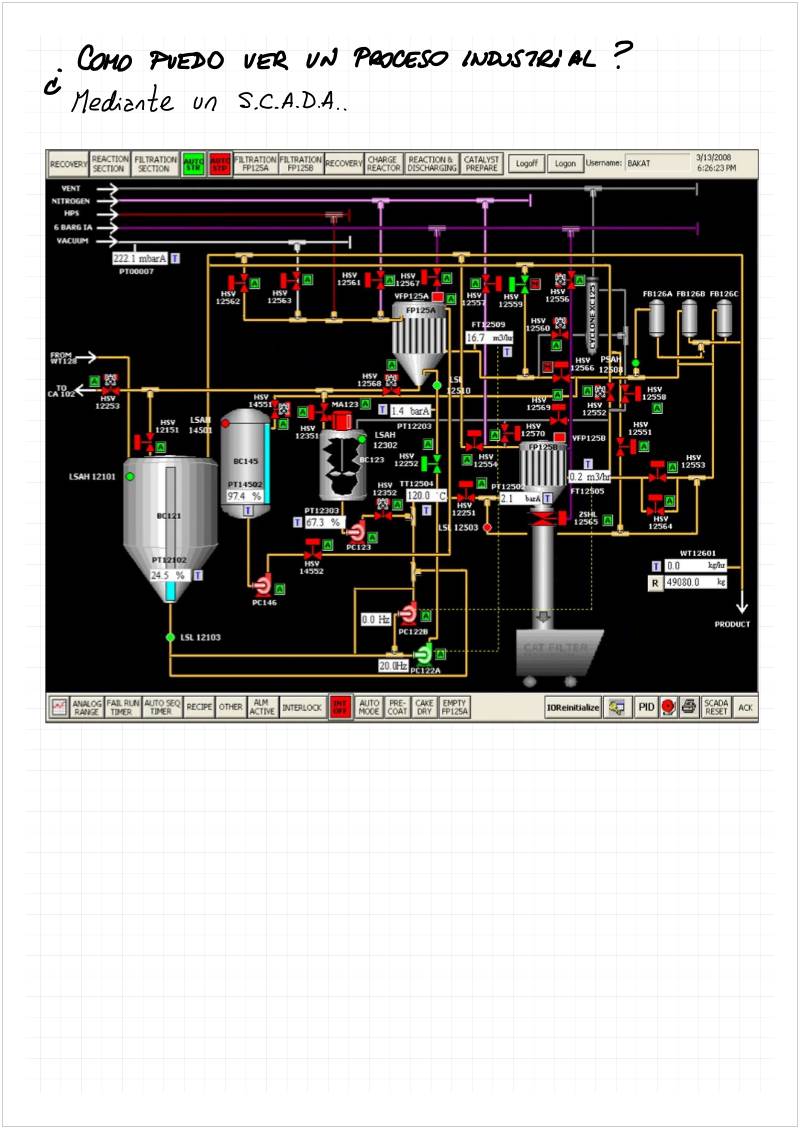800x1128 pixels.
Task: Open the trend chart icon in bottom toolbar
Action: coord(59,707)
